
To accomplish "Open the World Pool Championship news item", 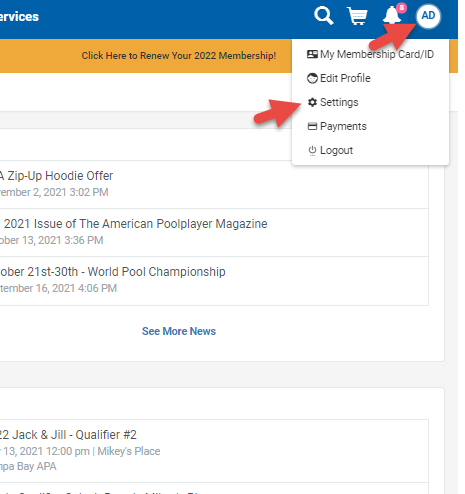I will click(214, 281).
